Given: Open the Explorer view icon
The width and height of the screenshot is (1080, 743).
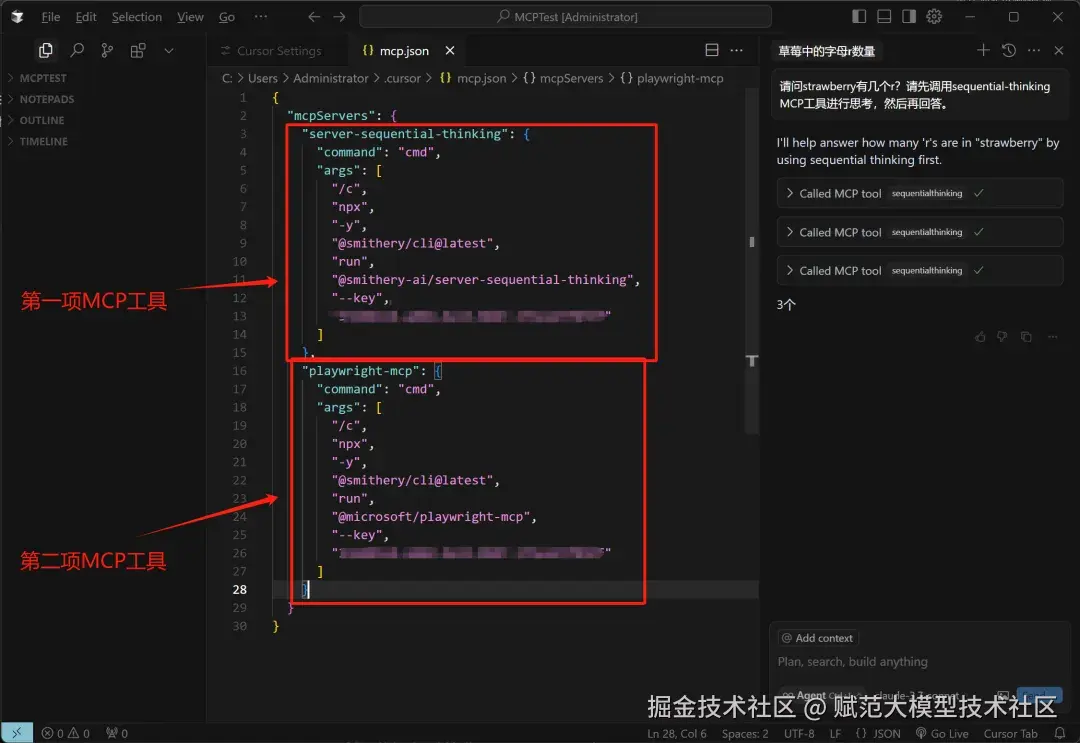Looking at the screenshot, I should [45, 50].
